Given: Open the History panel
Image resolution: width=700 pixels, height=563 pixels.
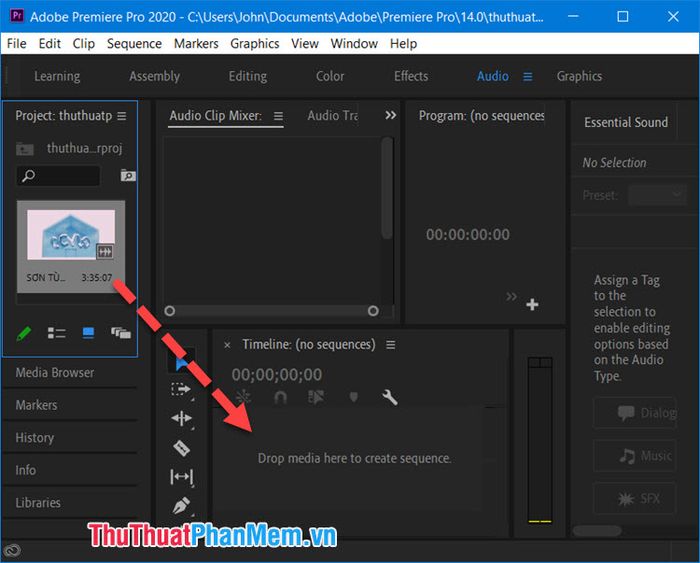Looking at the screenshot, I should pos(34,438).
